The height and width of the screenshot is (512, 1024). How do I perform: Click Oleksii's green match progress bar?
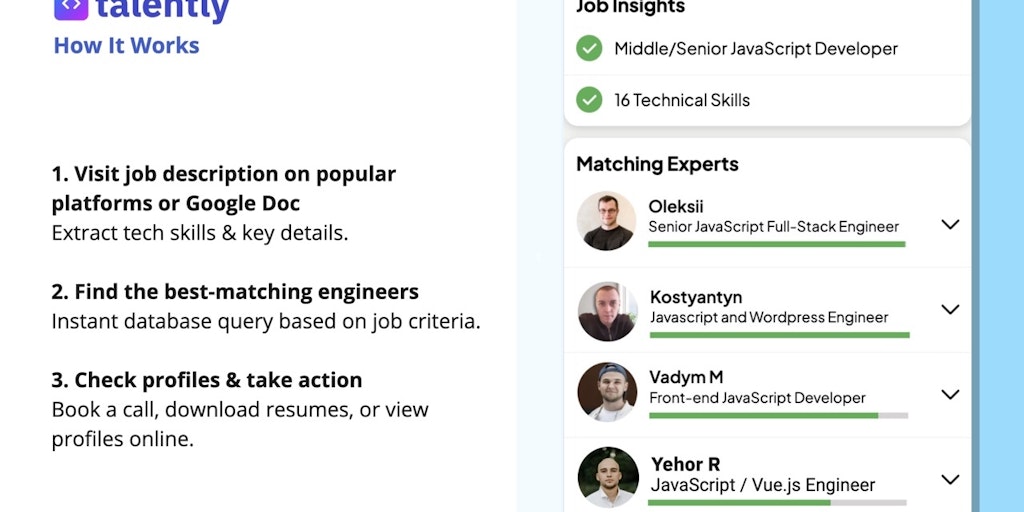point(776,244)
